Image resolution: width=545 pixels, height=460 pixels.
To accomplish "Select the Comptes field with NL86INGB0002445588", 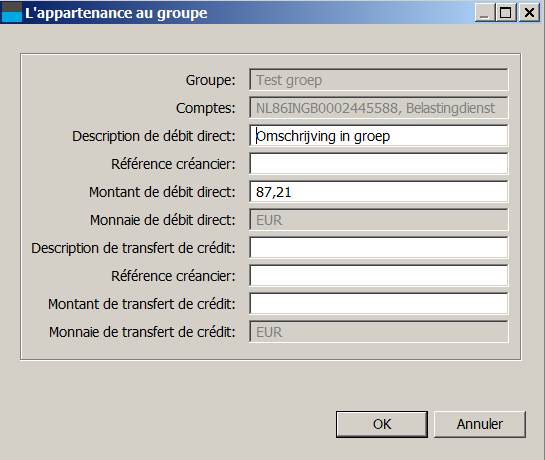I will pos(379,108).
